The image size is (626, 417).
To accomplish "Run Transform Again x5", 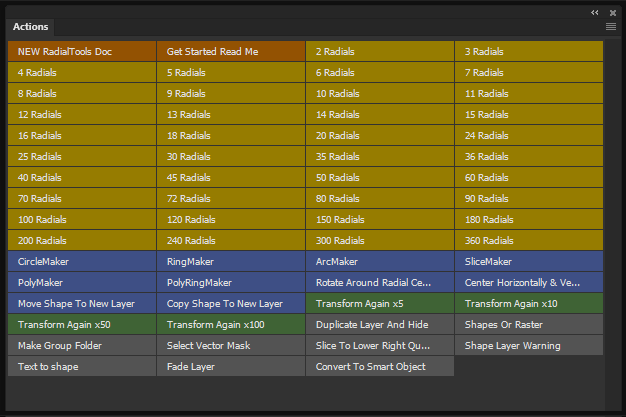I will pyautogui.click(x=380, y=304).
